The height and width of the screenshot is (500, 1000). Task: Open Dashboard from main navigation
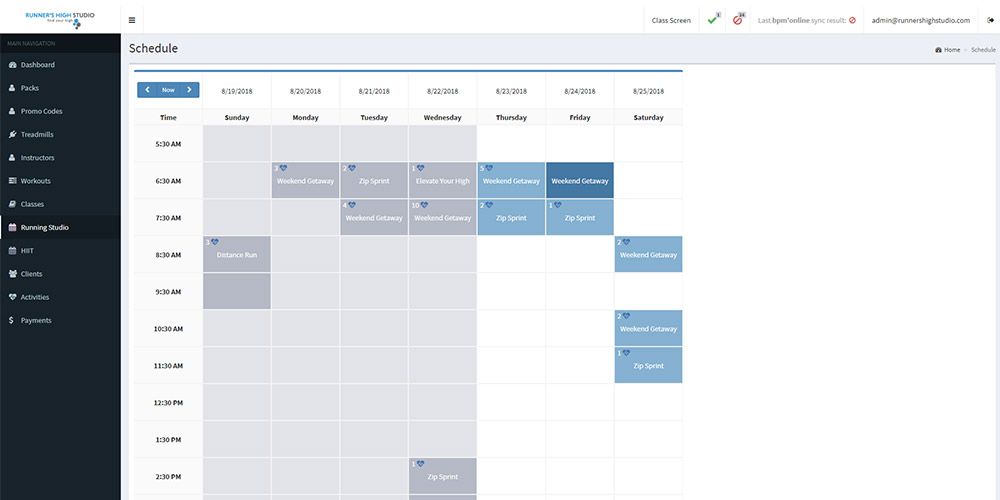pyautogui.click(x=60, y=65)
